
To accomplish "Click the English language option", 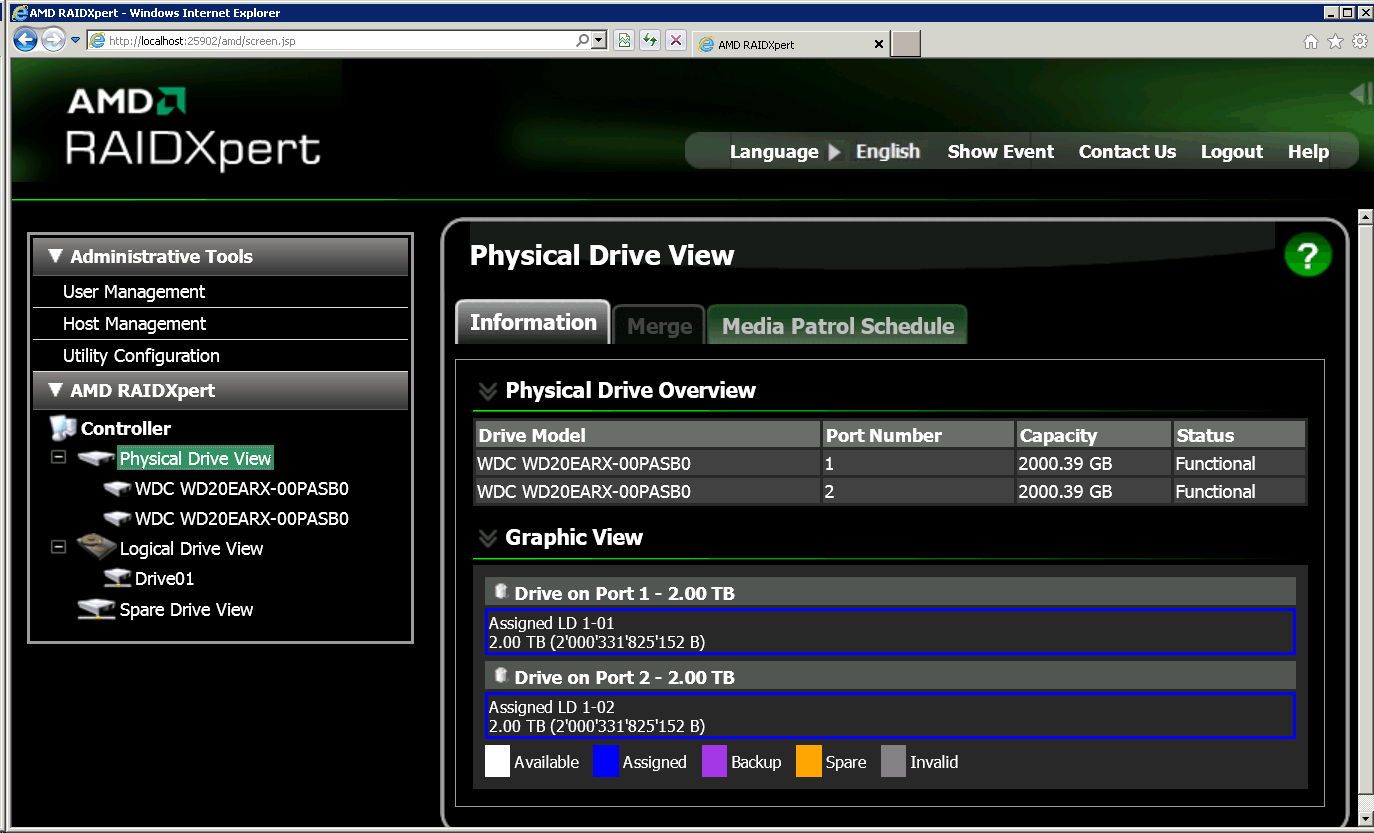I will click(x=888, y=152).
